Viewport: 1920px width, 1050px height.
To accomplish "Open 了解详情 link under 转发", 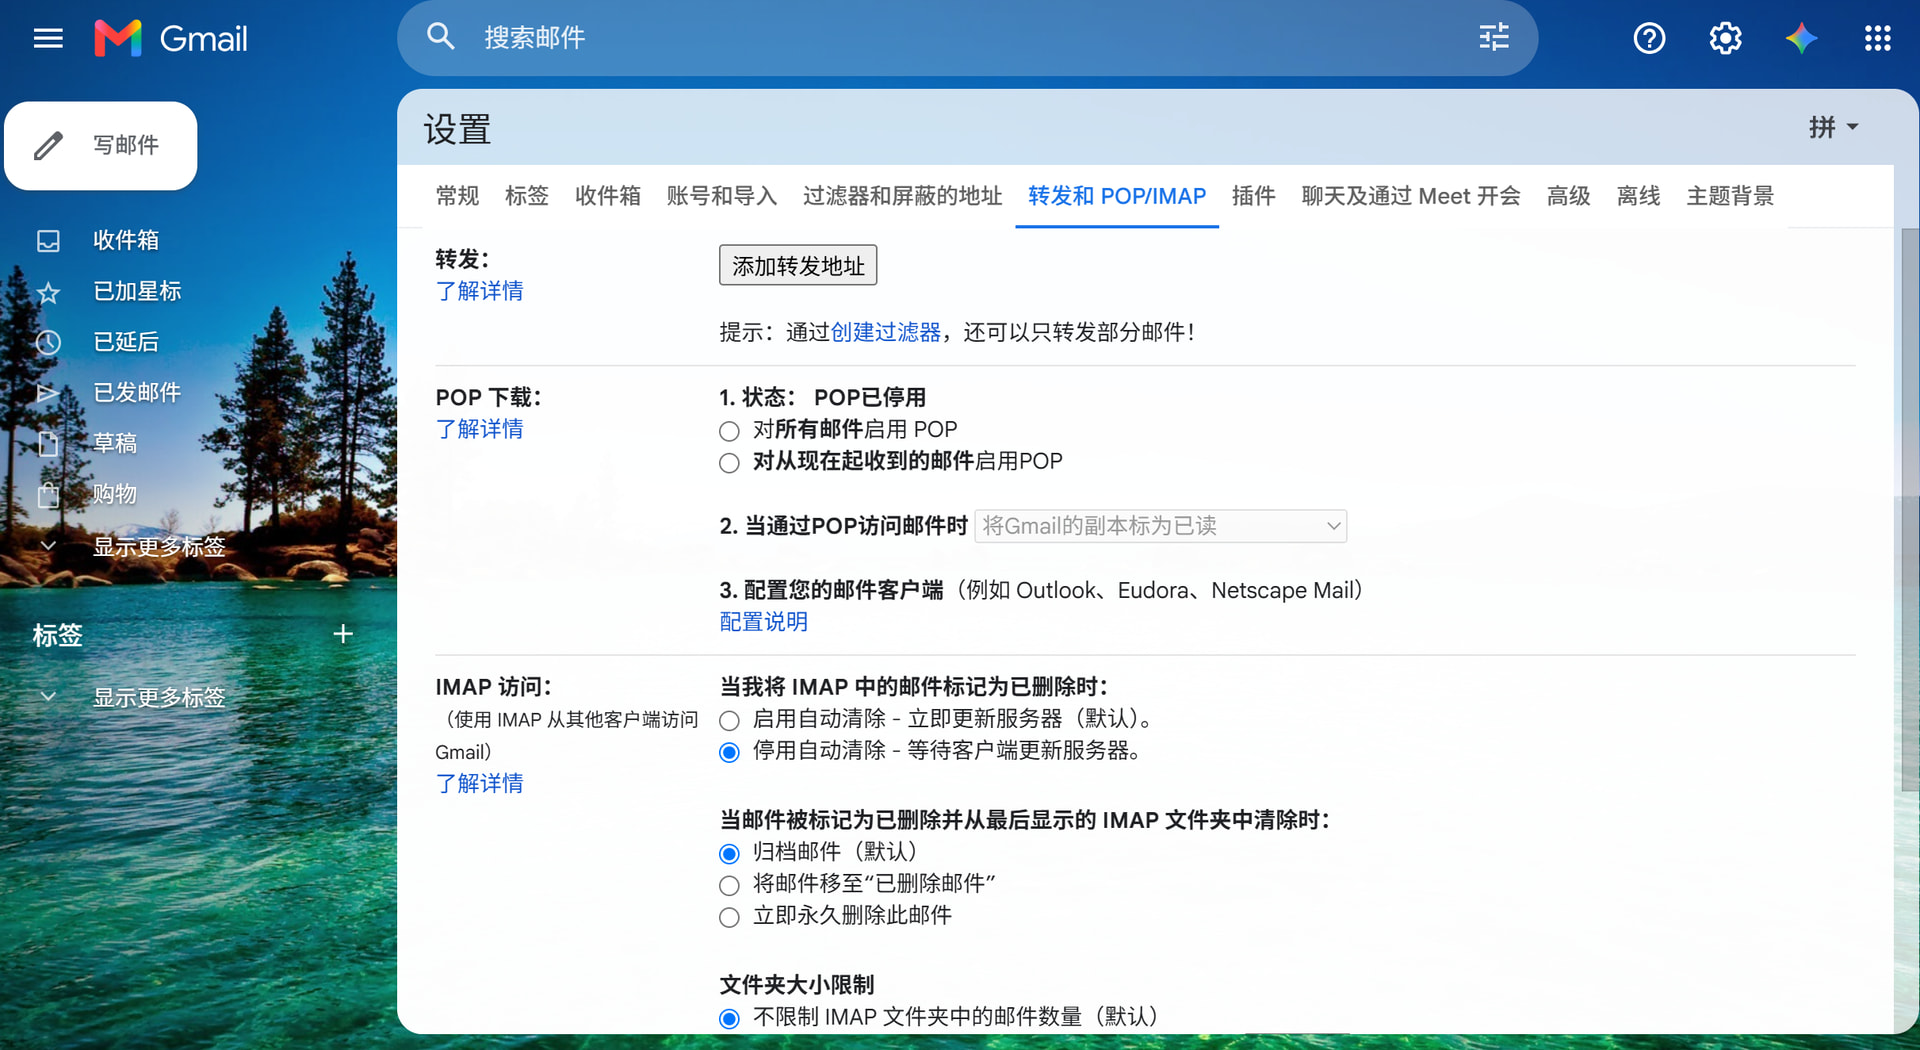I will 479,291.
